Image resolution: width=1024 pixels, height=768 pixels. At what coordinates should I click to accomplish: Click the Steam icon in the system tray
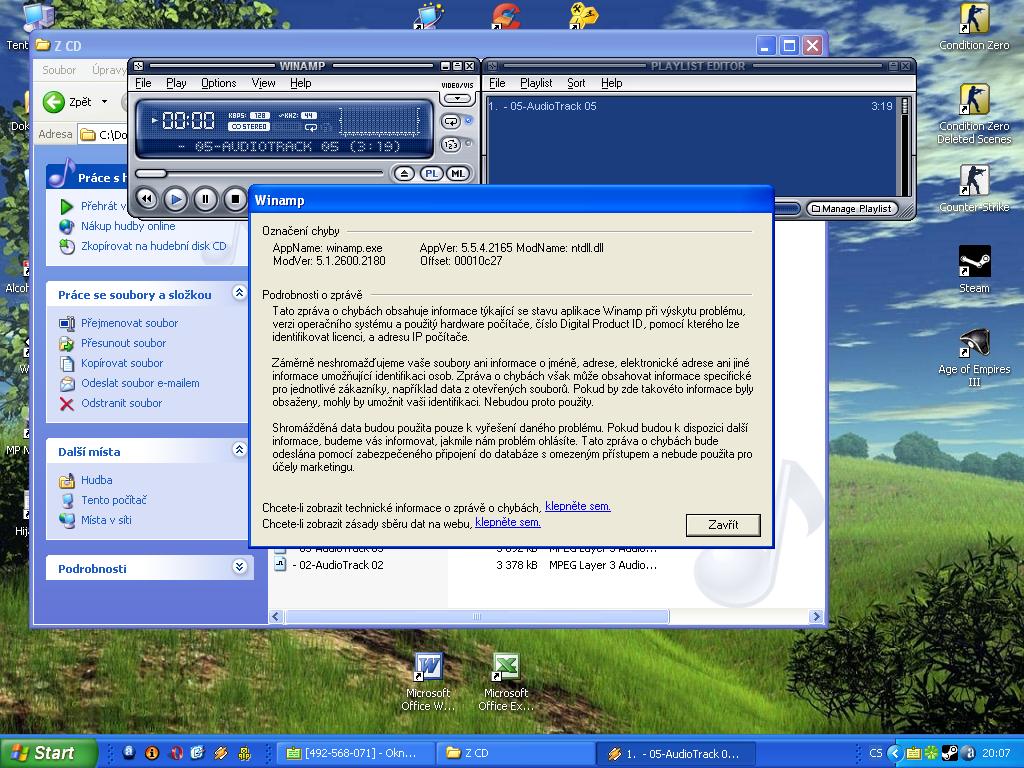coord(950,753)
